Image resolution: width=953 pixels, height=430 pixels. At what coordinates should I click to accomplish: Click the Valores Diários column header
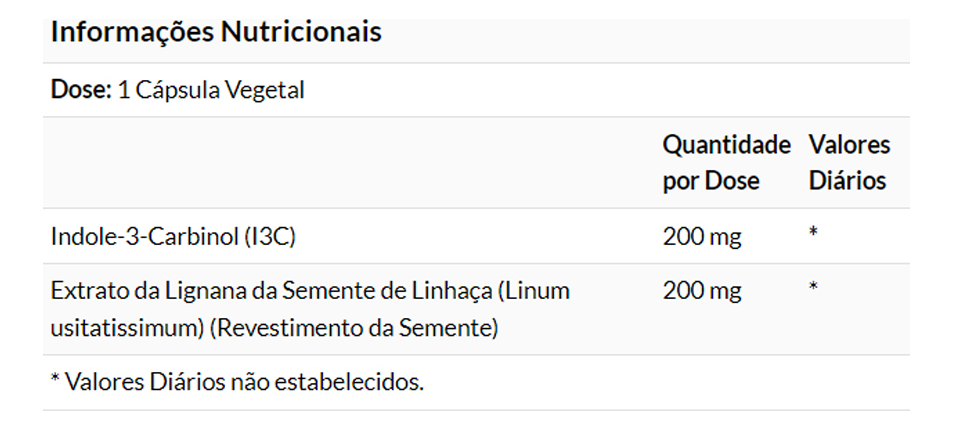[x=848, y=163]
